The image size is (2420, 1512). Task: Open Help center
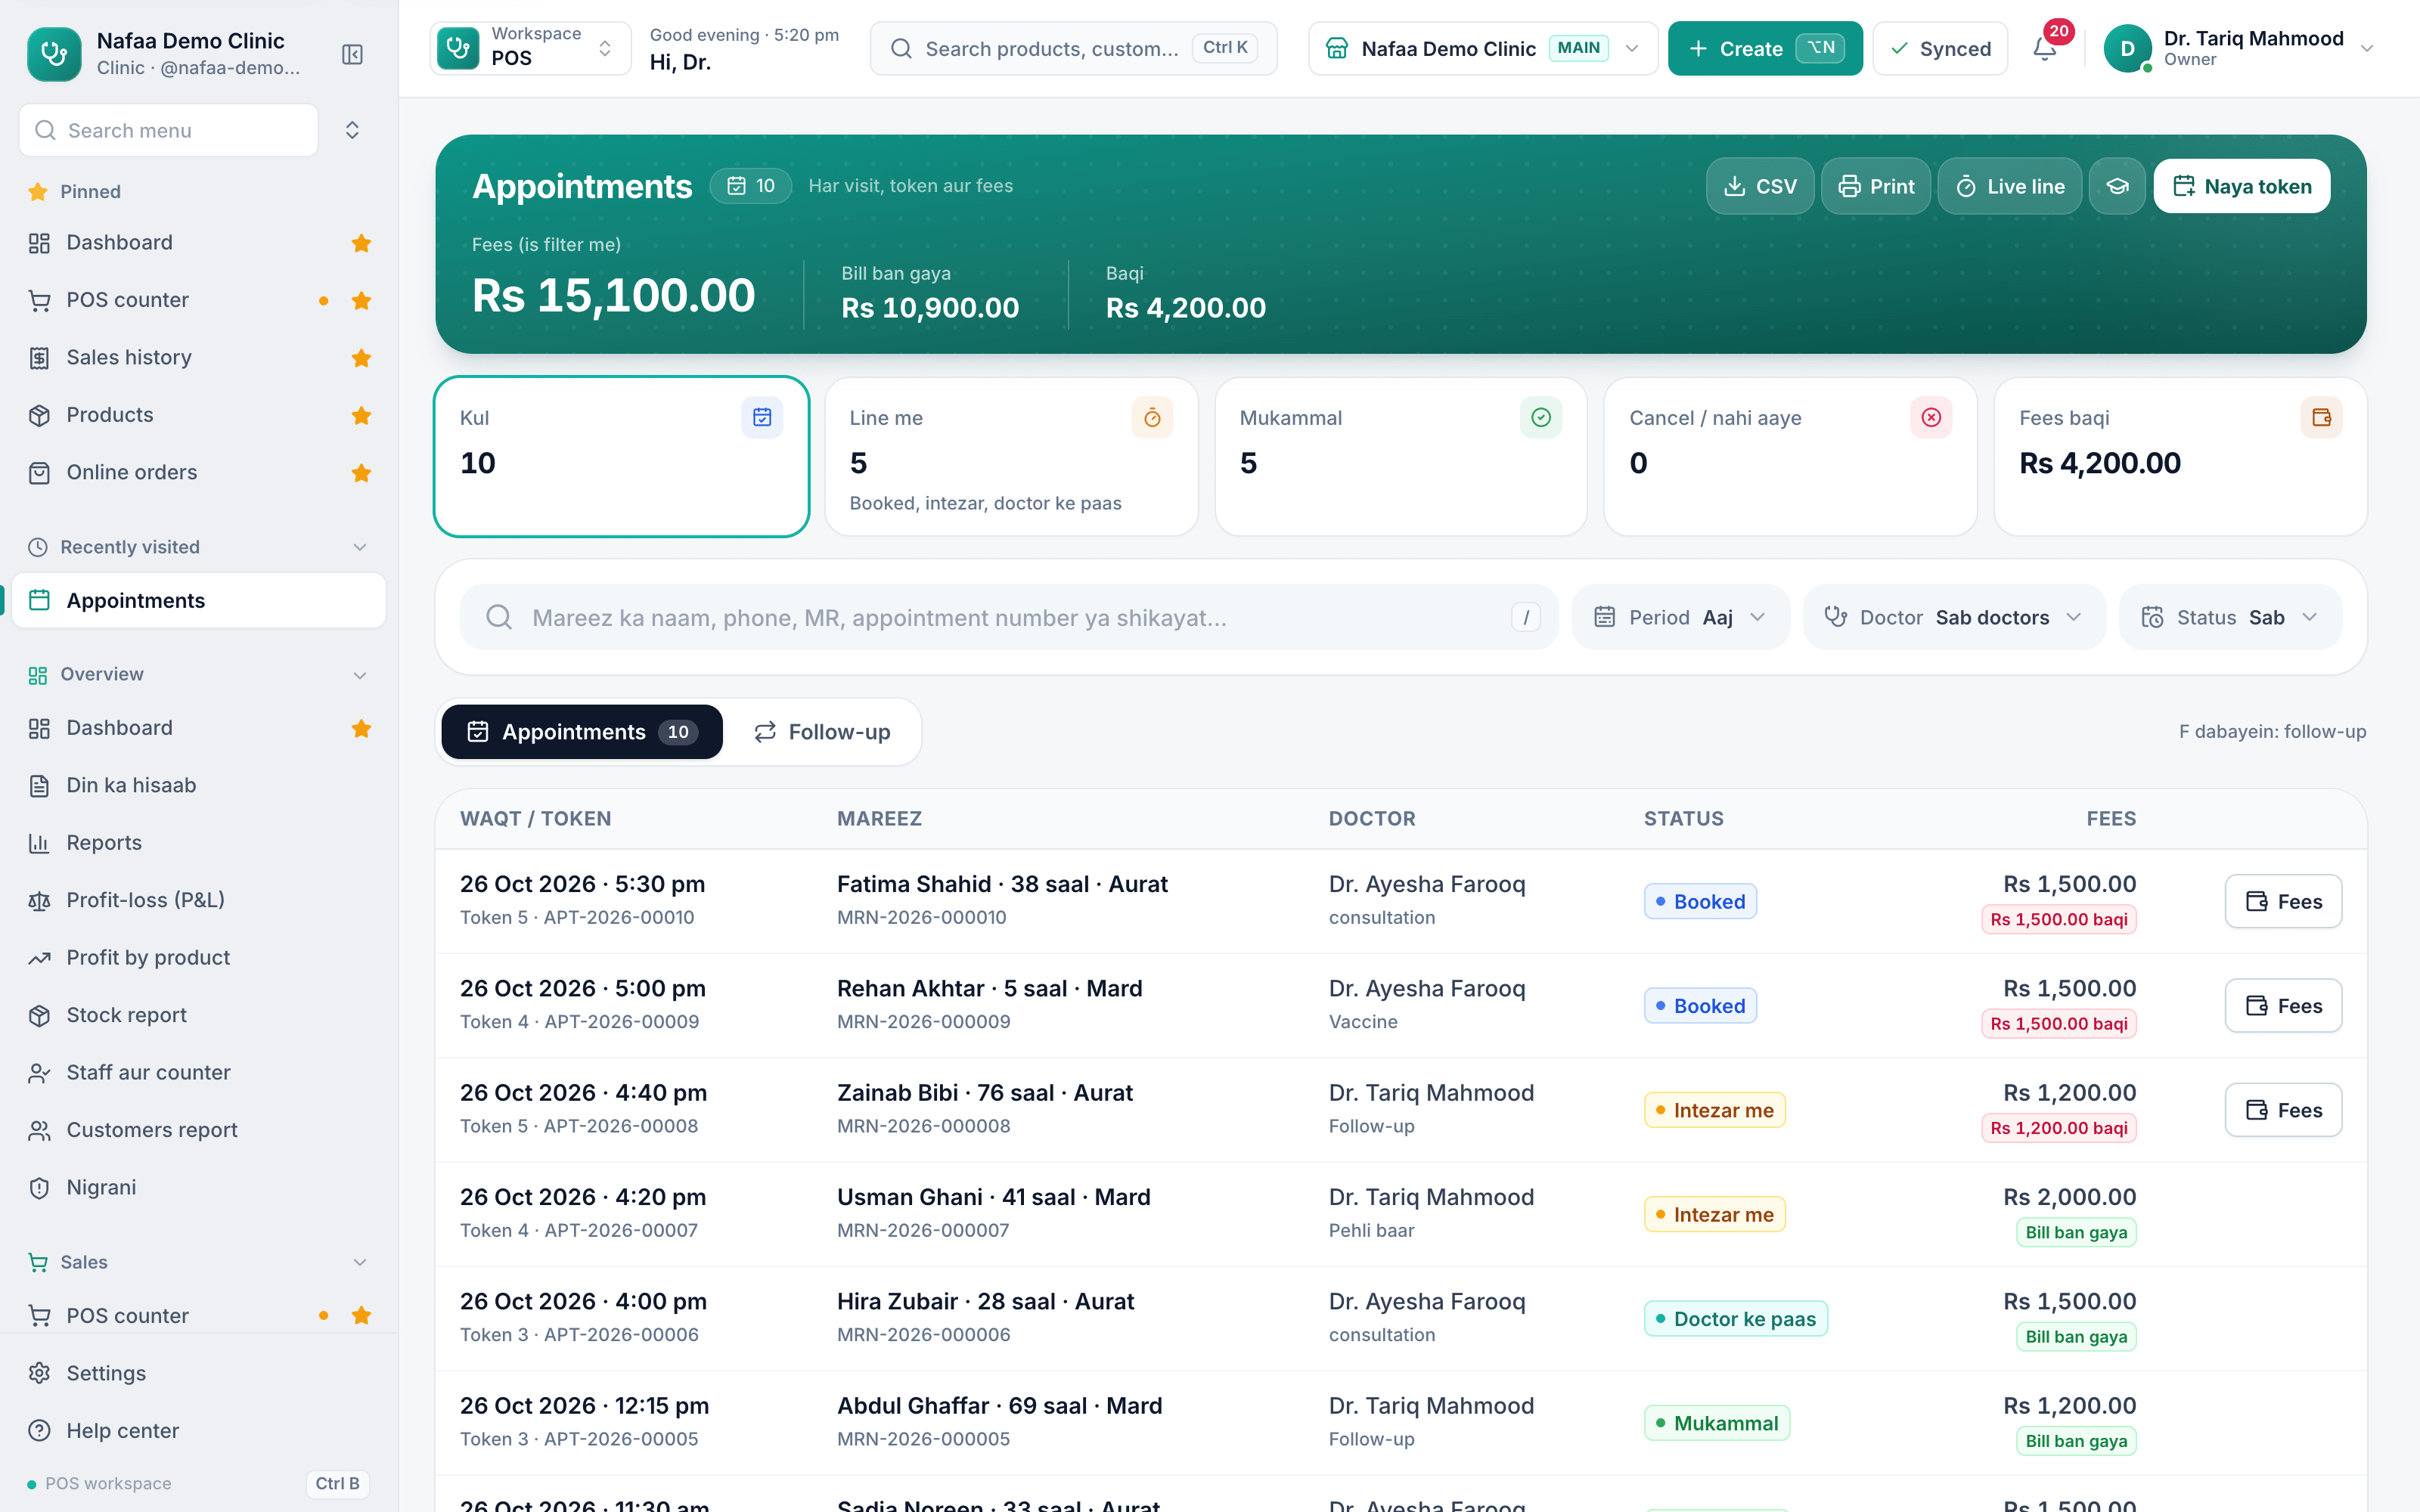(199, 1431)
